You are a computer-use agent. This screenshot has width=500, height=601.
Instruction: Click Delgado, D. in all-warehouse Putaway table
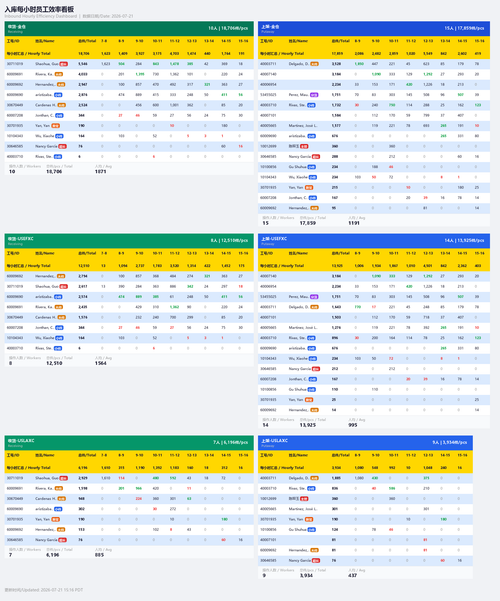click(299, 64)
